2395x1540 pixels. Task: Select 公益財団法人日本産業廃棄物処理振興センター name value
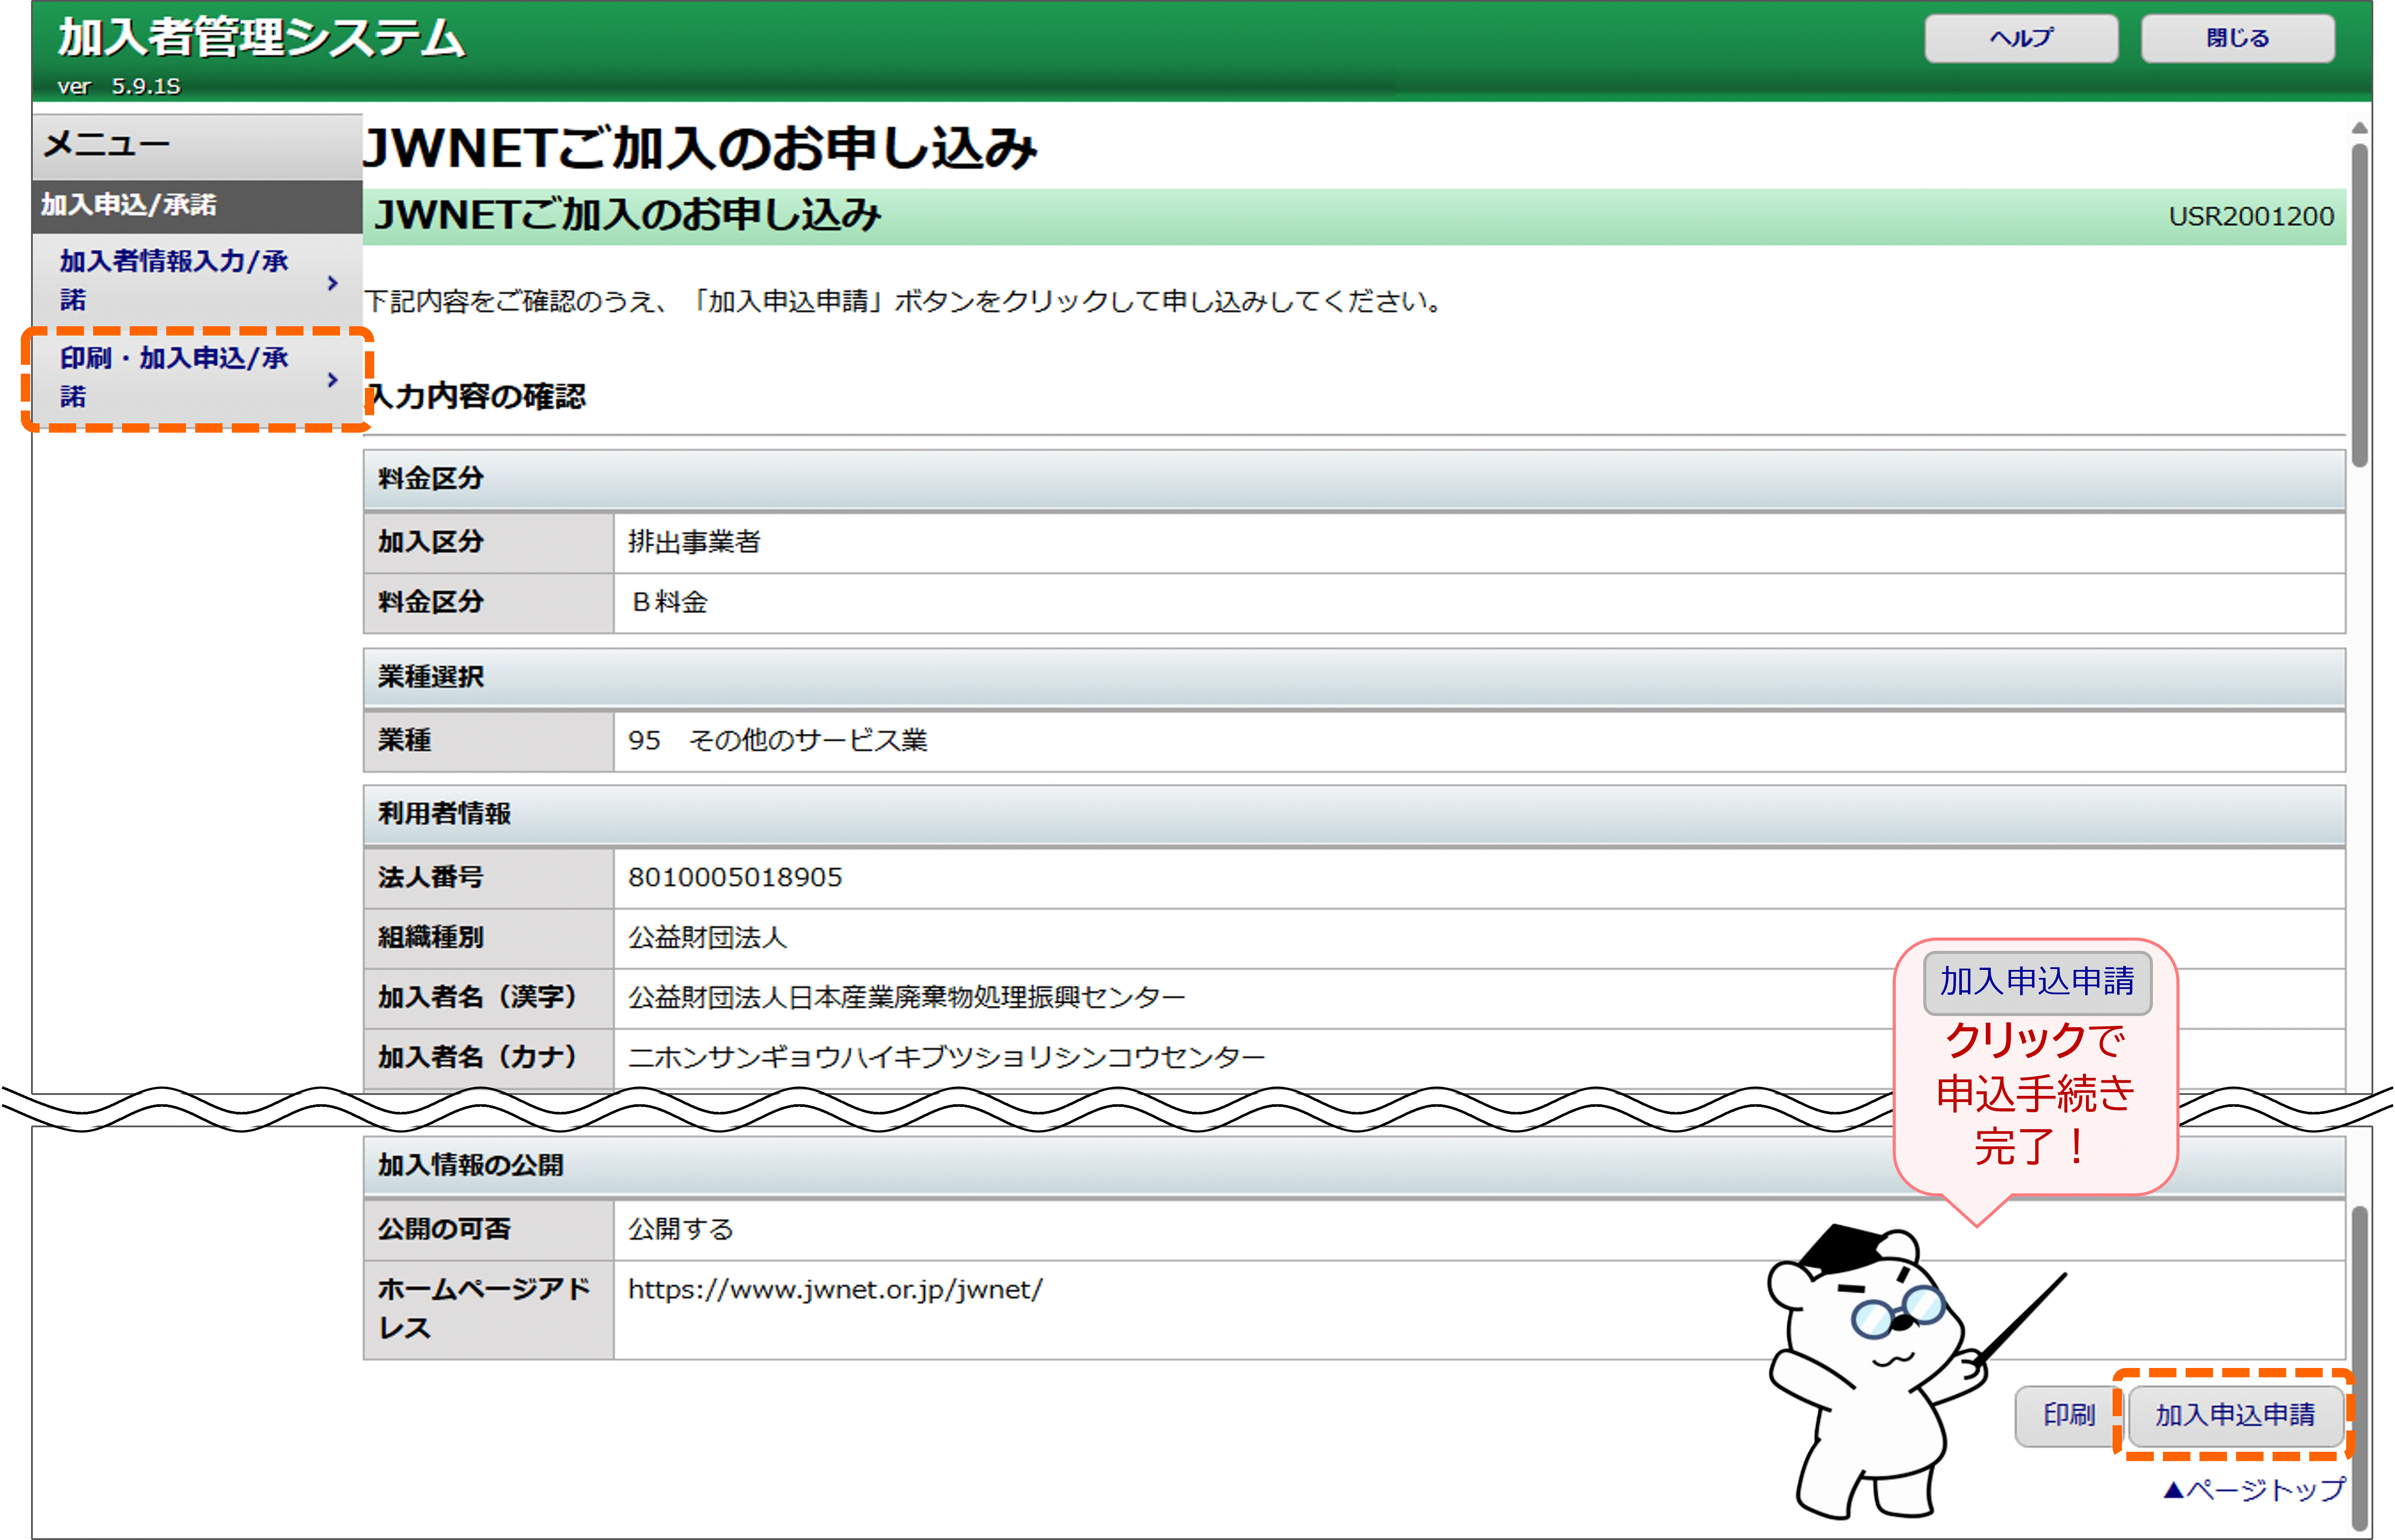[906, 997]
